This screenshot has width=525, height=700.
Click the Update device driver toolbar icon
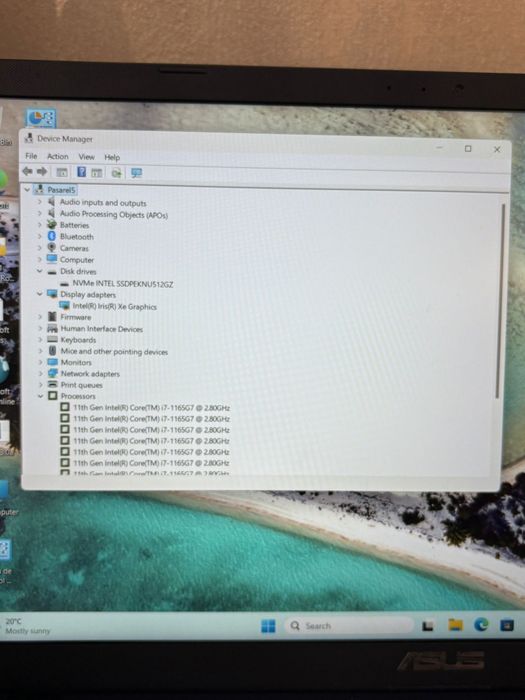116,172
